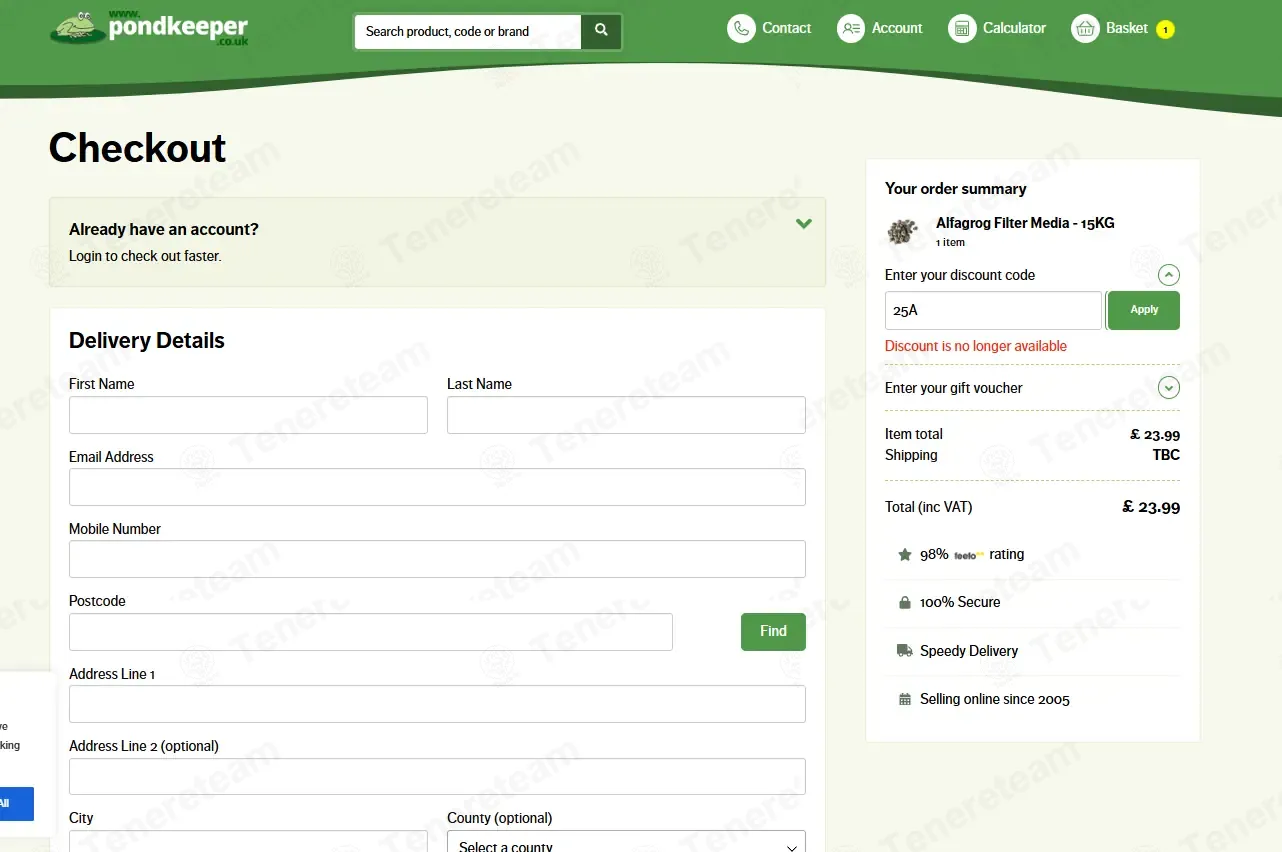The image size is (1282, 852).
Task: Click the '98% feefo rating' text
Action: pyautogui.click(x=972, y=554)
